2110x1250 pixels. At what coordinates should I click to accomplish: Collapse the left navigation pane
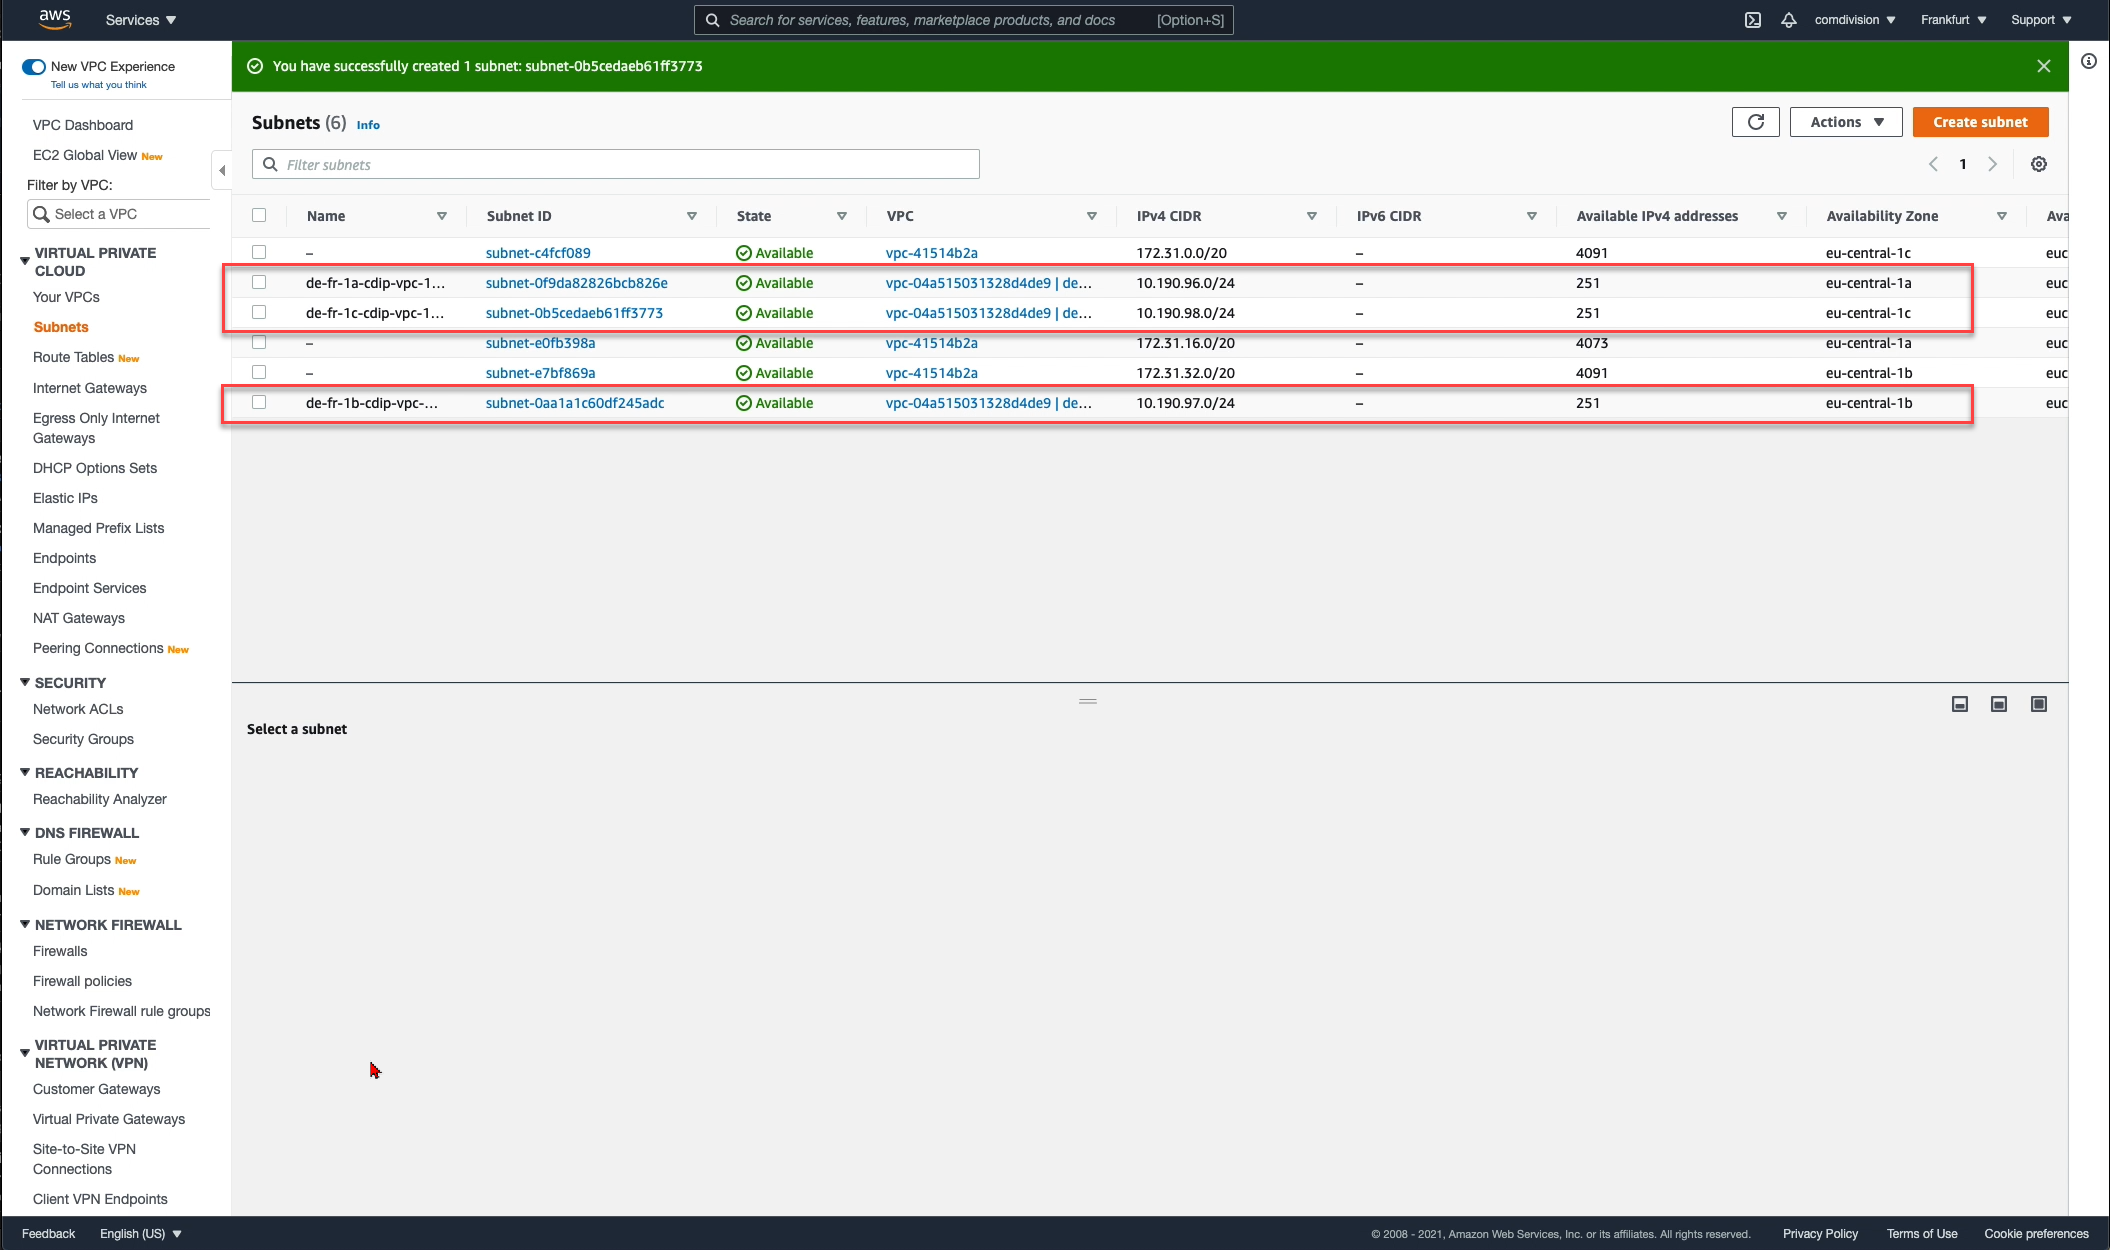click(222, 170)
